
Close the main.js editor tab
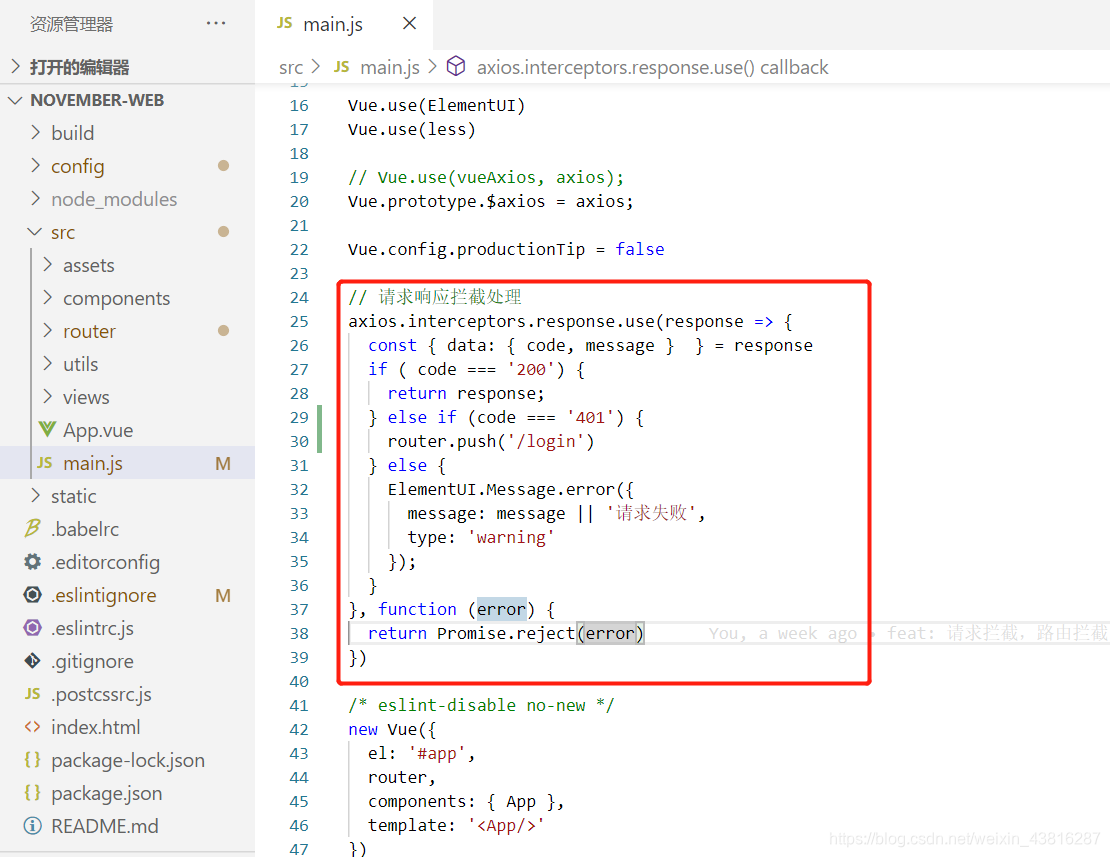[x=409, y=23]
